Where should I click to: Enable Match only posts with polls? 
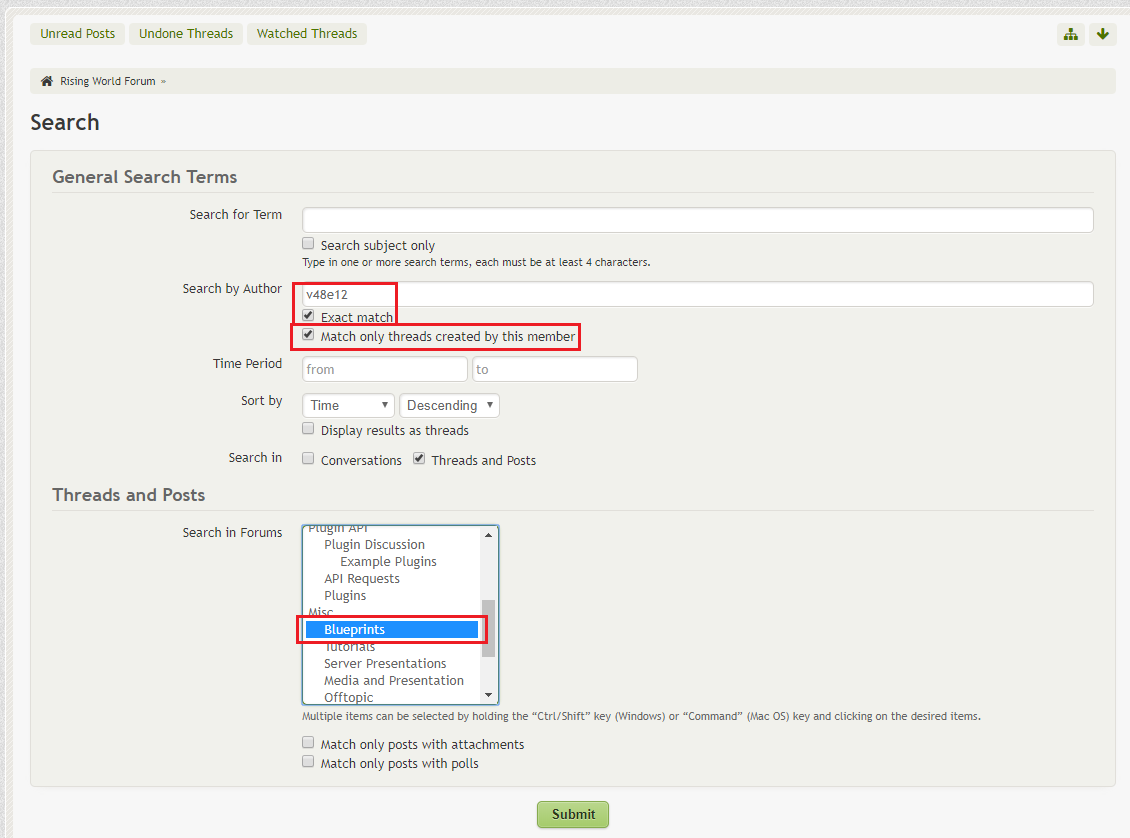tap(308, 762)
